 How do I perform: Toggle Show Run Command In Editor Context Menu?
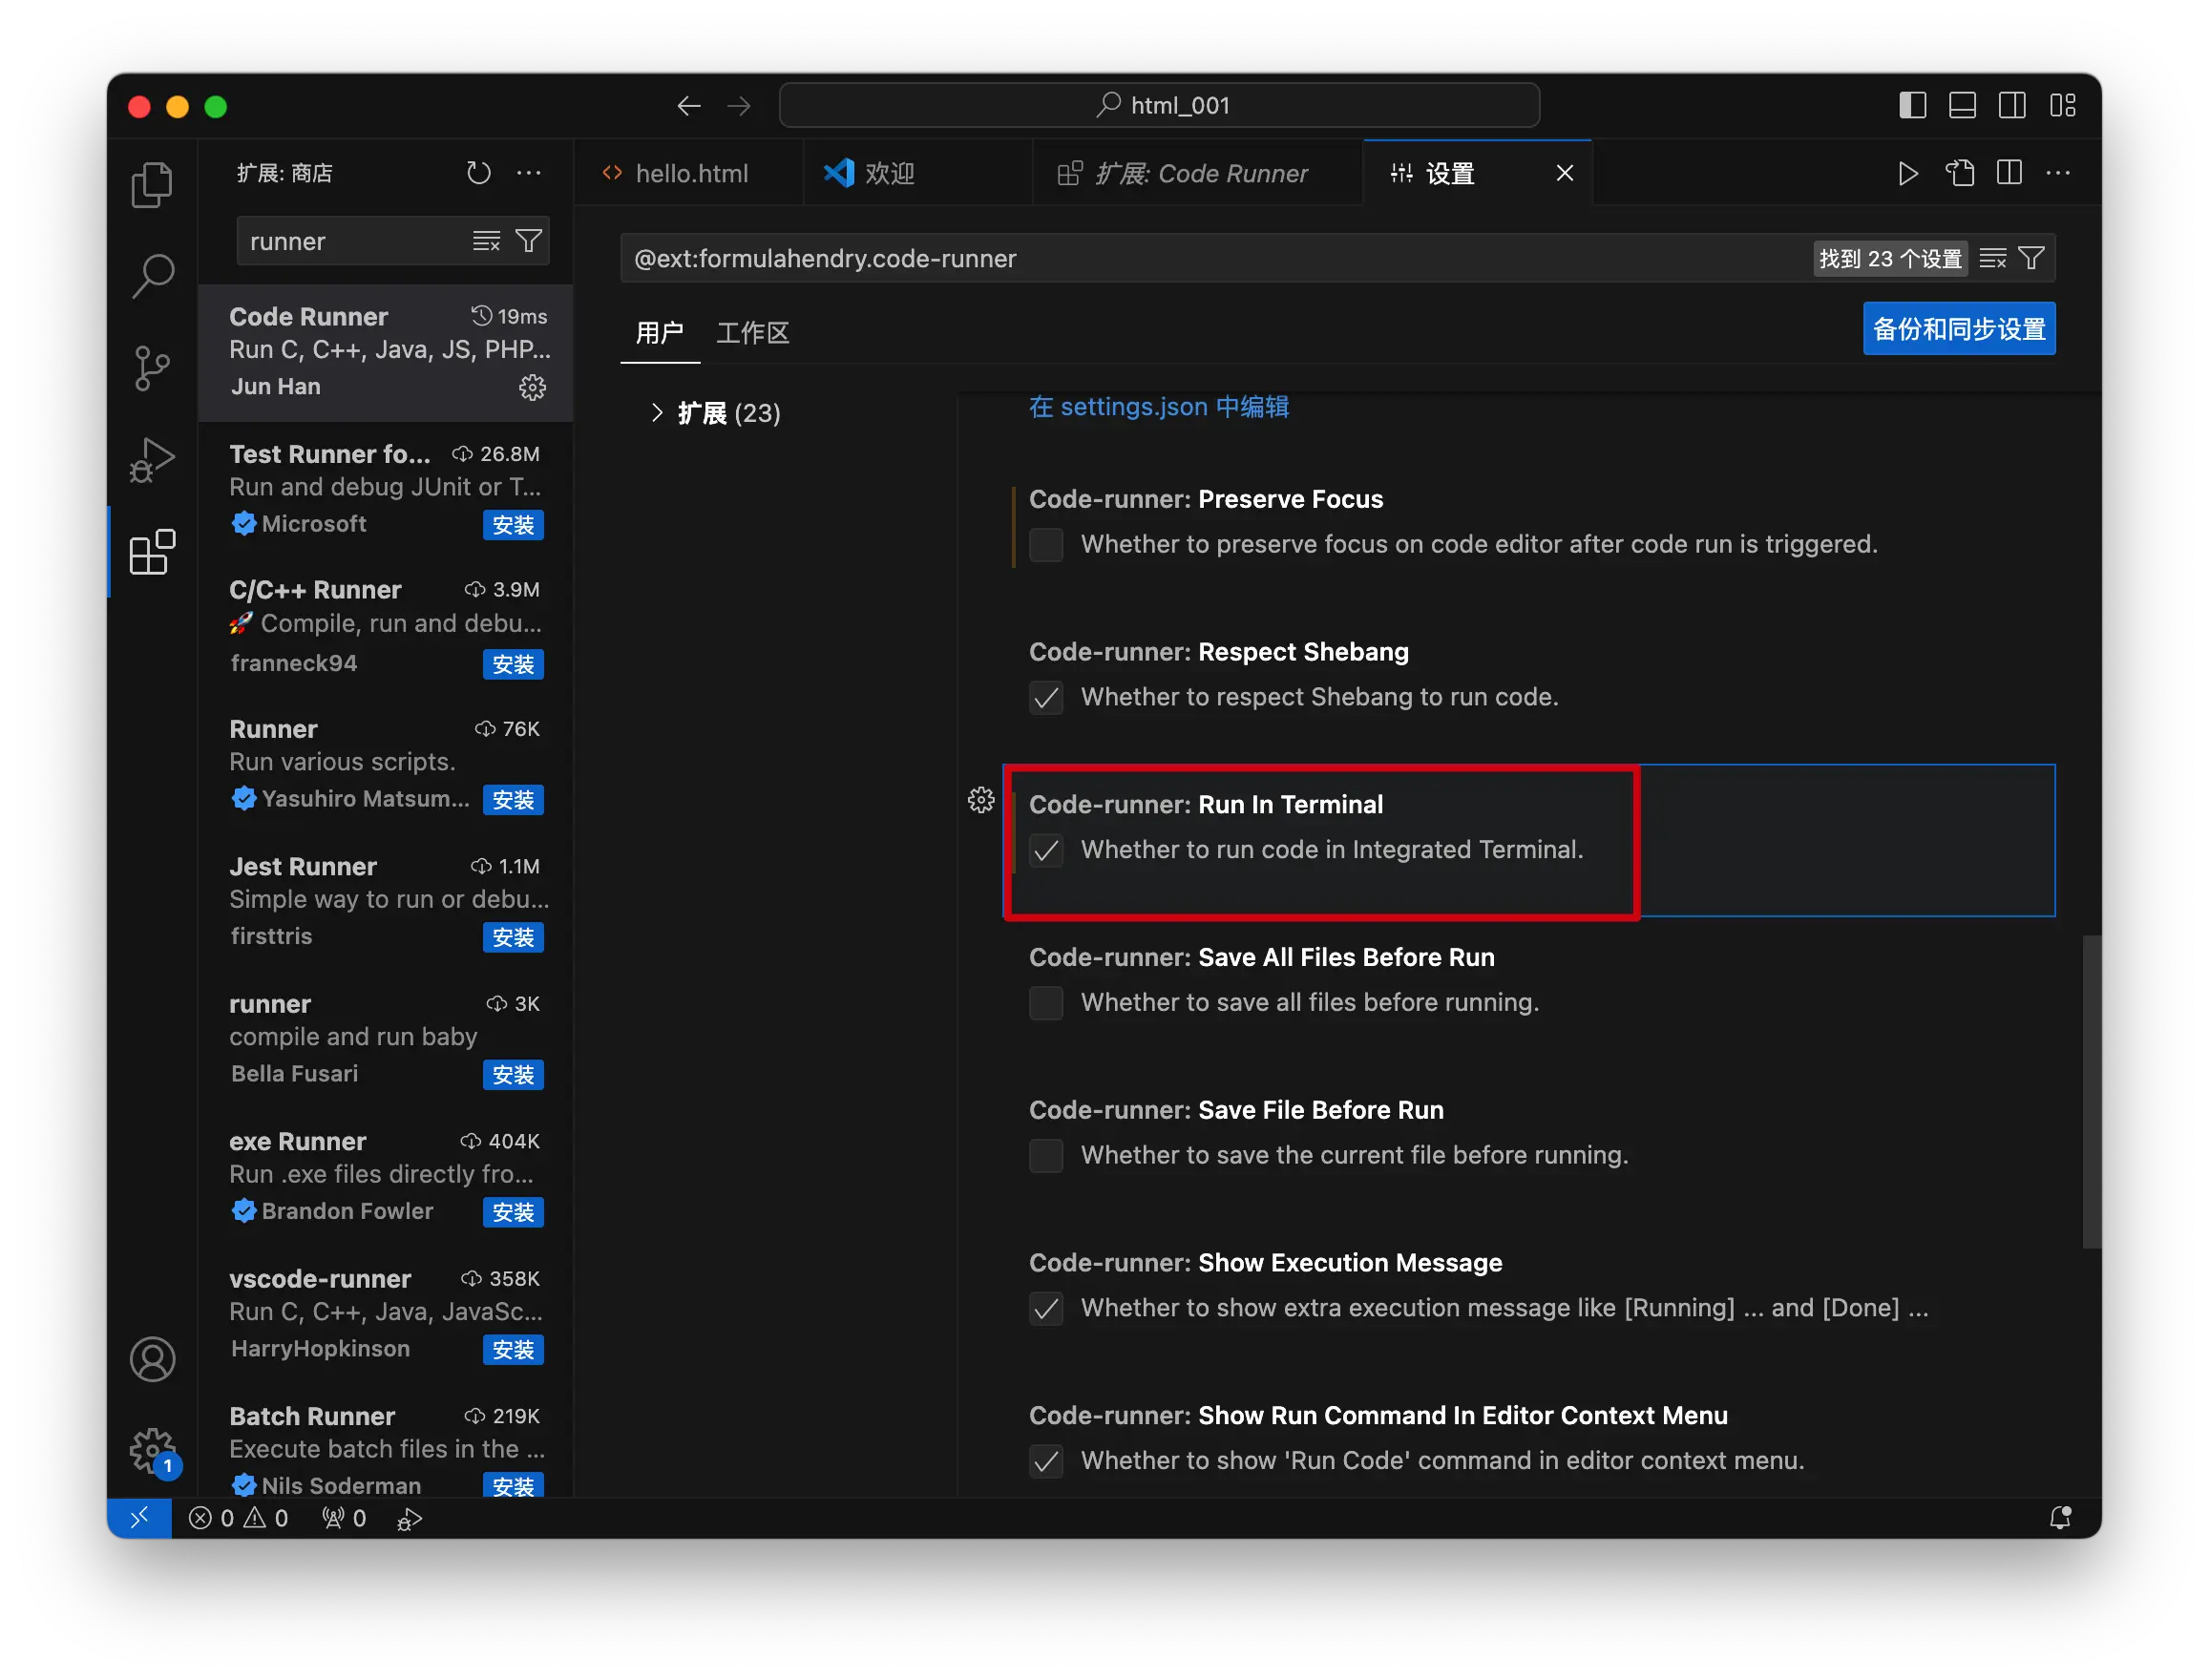point(1046,1462)
